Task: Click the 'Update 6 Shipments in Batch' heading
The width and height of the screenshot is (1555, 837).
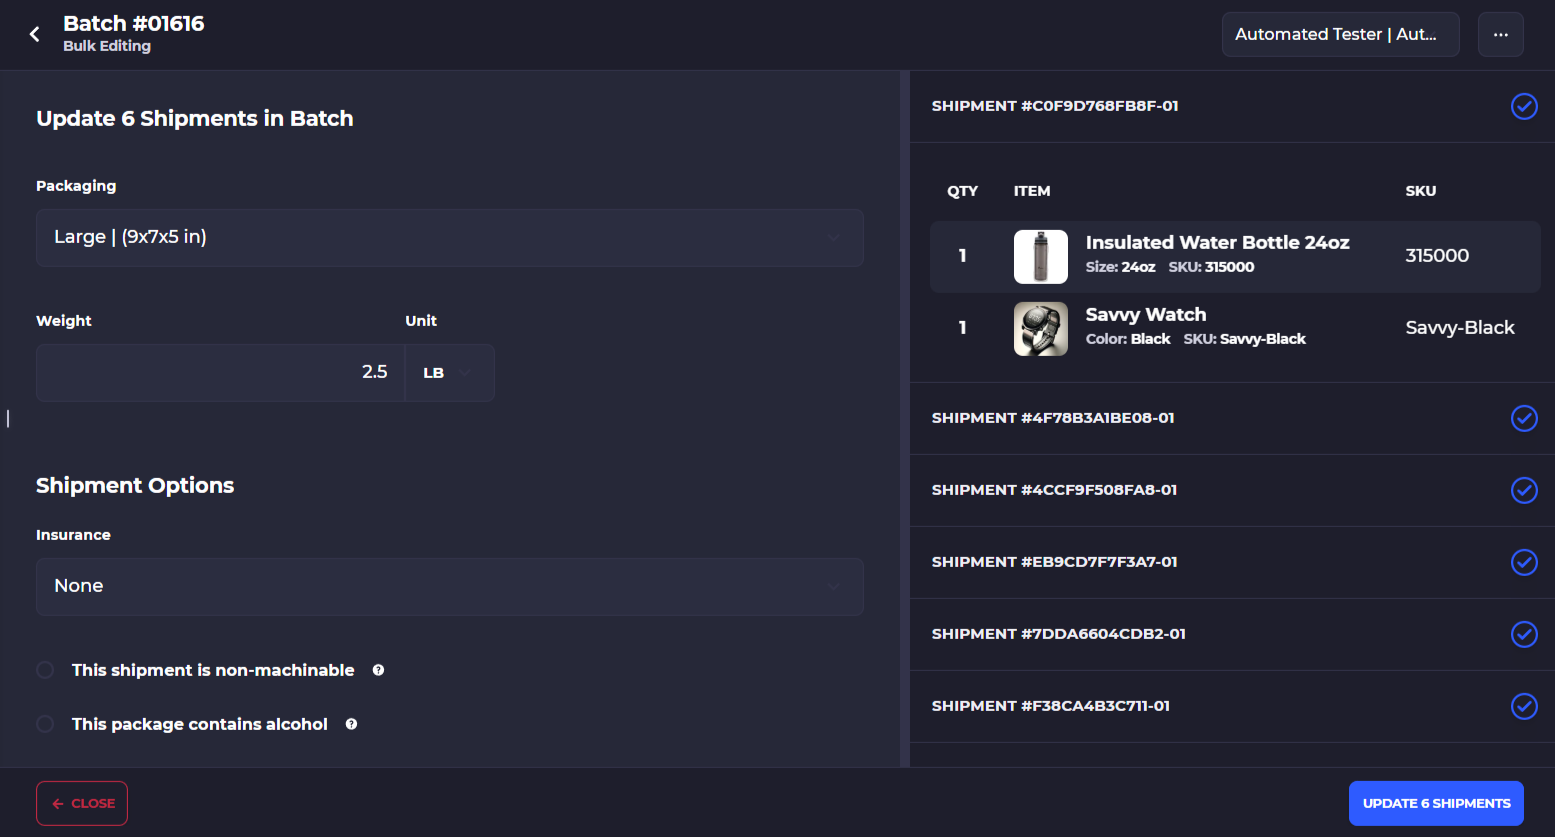Action: pos(195,119)
